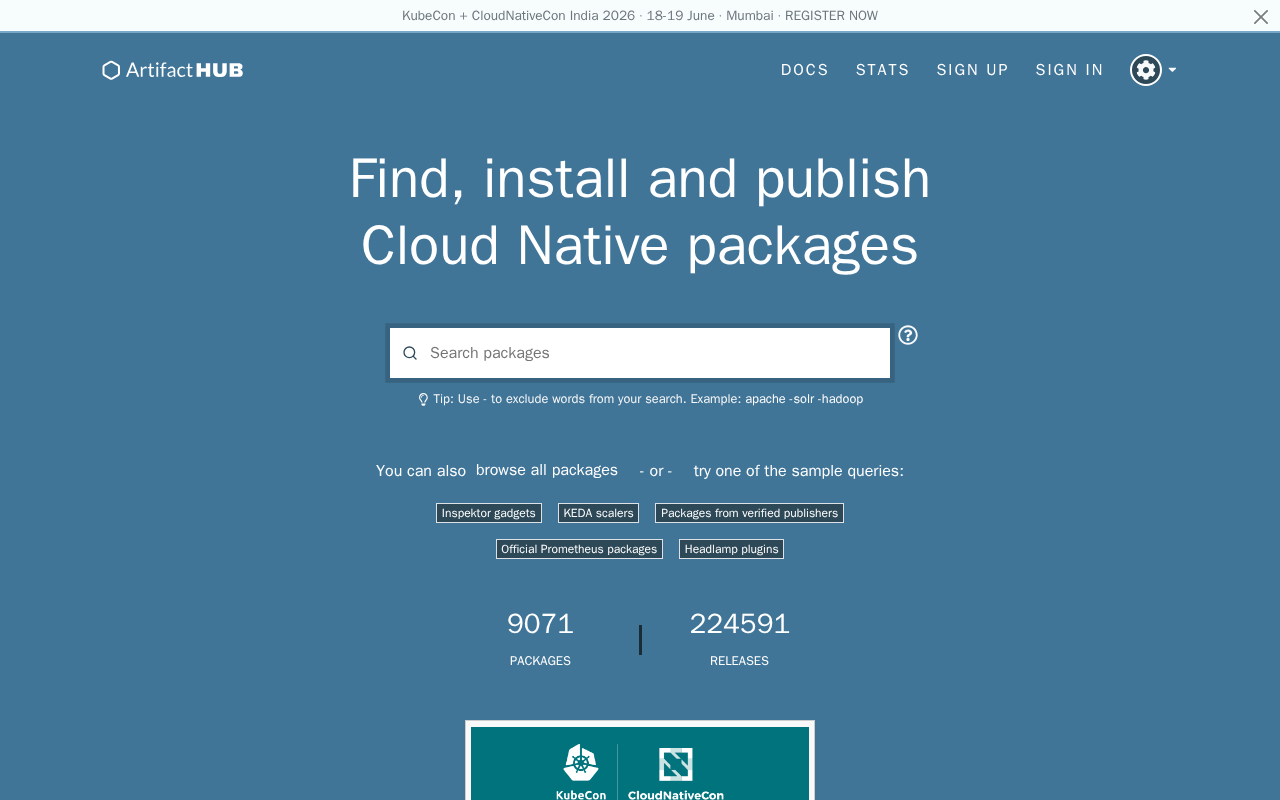Click the KubeCon CloudNativeCon banner image
Image resolution: width=1280 pixels, height=800 pixels.
[x=640, y=762]
